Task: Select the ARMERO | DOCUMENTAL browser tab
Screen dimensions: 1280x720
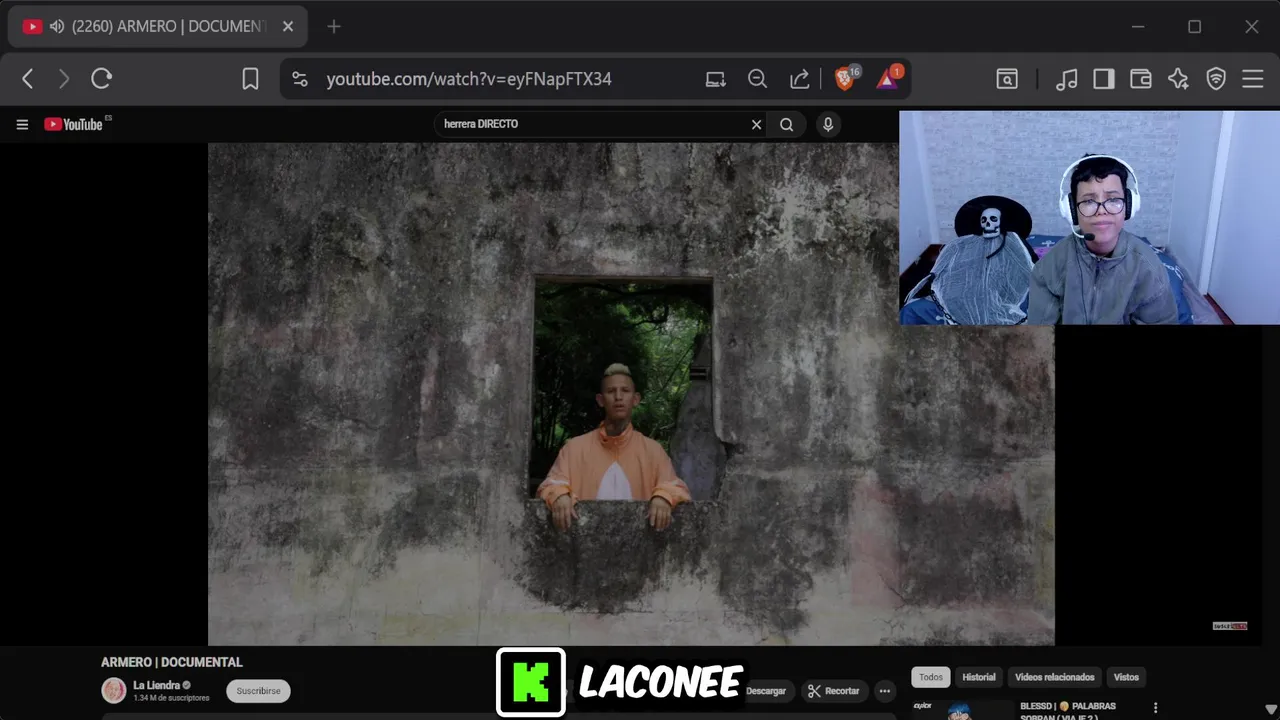Action: 158,27
